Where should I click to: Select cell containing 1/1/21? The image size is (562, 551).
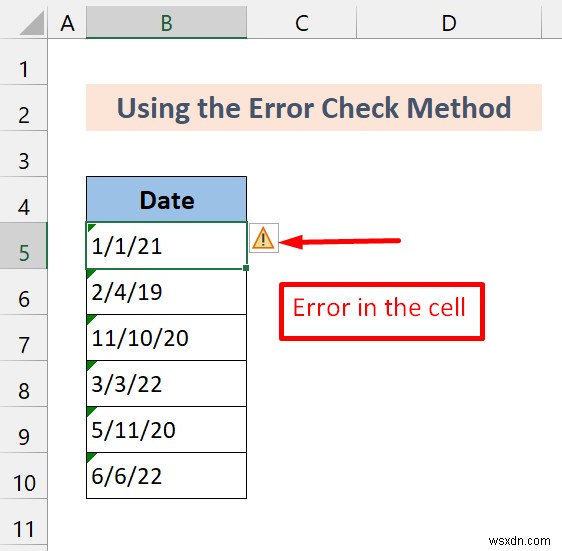(166, 246)
